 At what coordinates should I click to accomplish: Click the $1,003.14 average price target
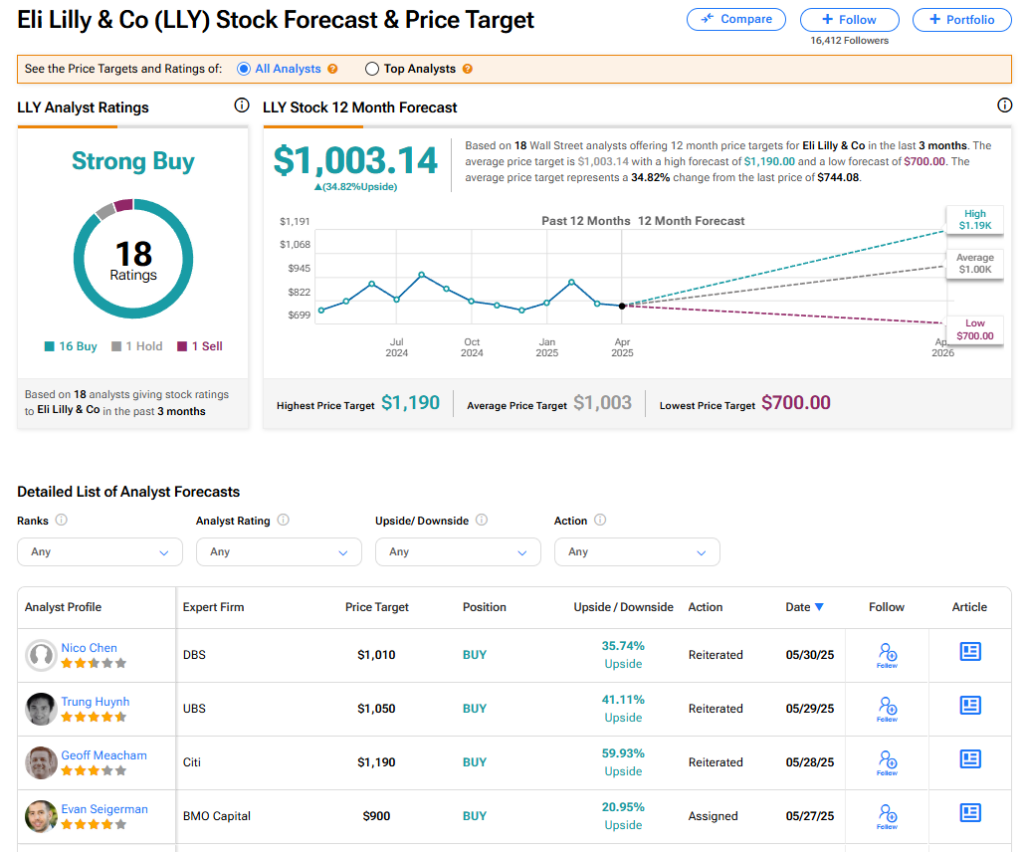click(x=355, y=161)
